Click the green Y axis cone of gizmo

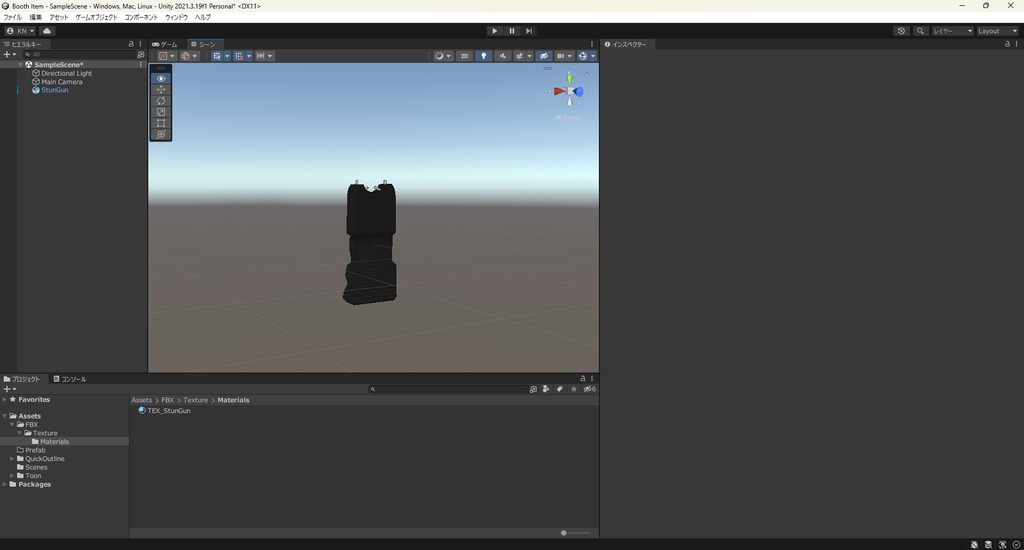[569, 79]
